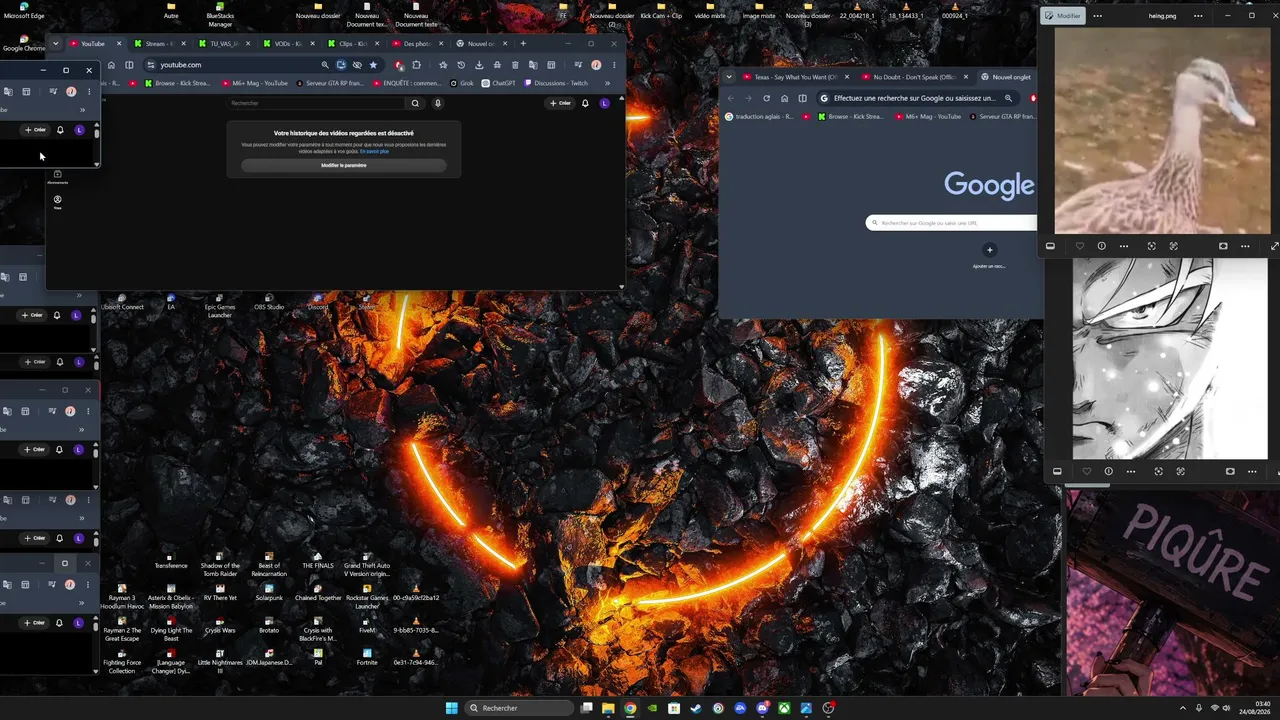
Task: Toggle split view icon in YouTube browser toolbar
Action: [x=129, y=65]
